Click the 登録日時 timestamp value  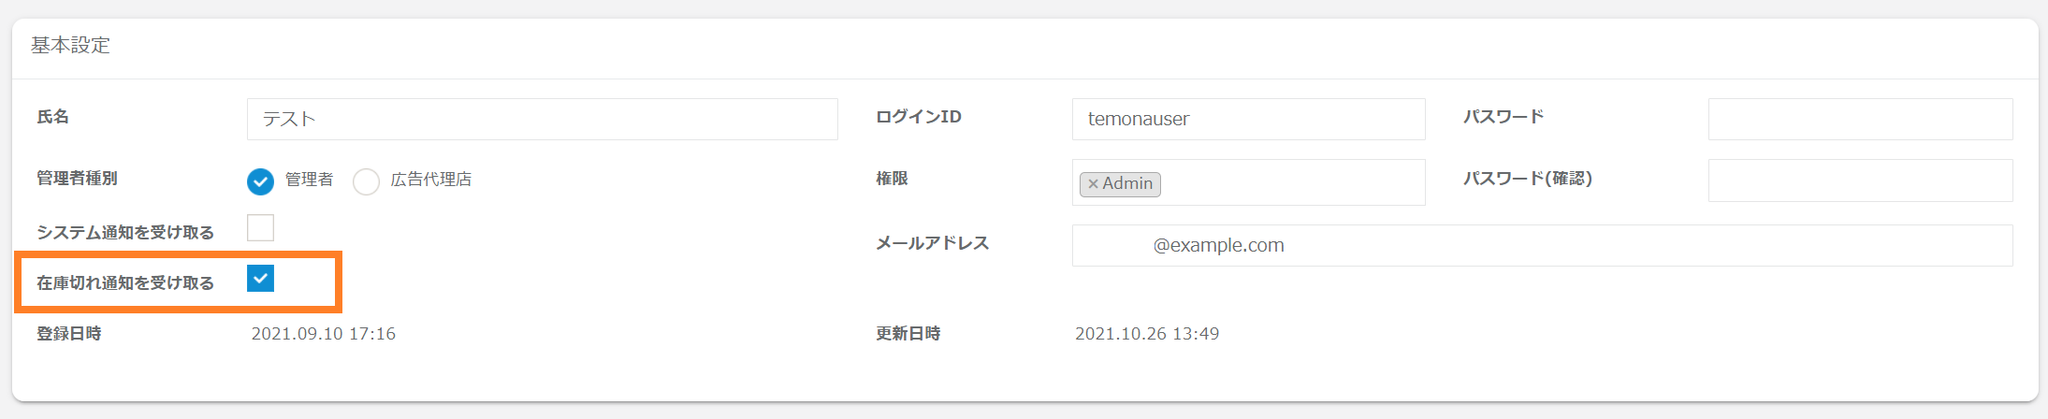coord(323,334)
